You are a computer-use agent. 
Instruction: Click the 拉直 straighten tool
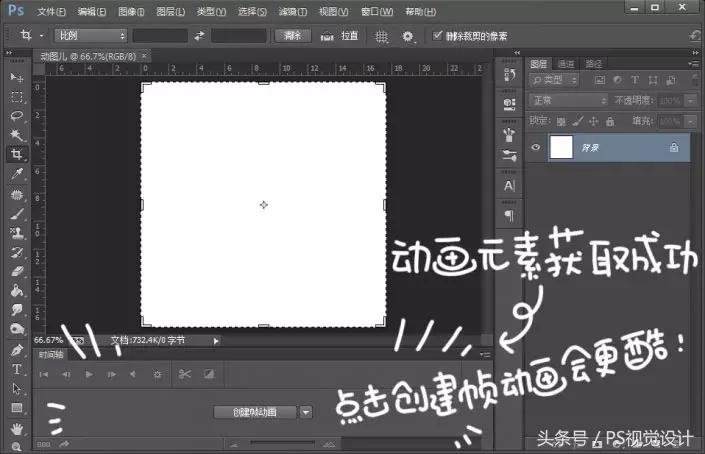[339, 36]
